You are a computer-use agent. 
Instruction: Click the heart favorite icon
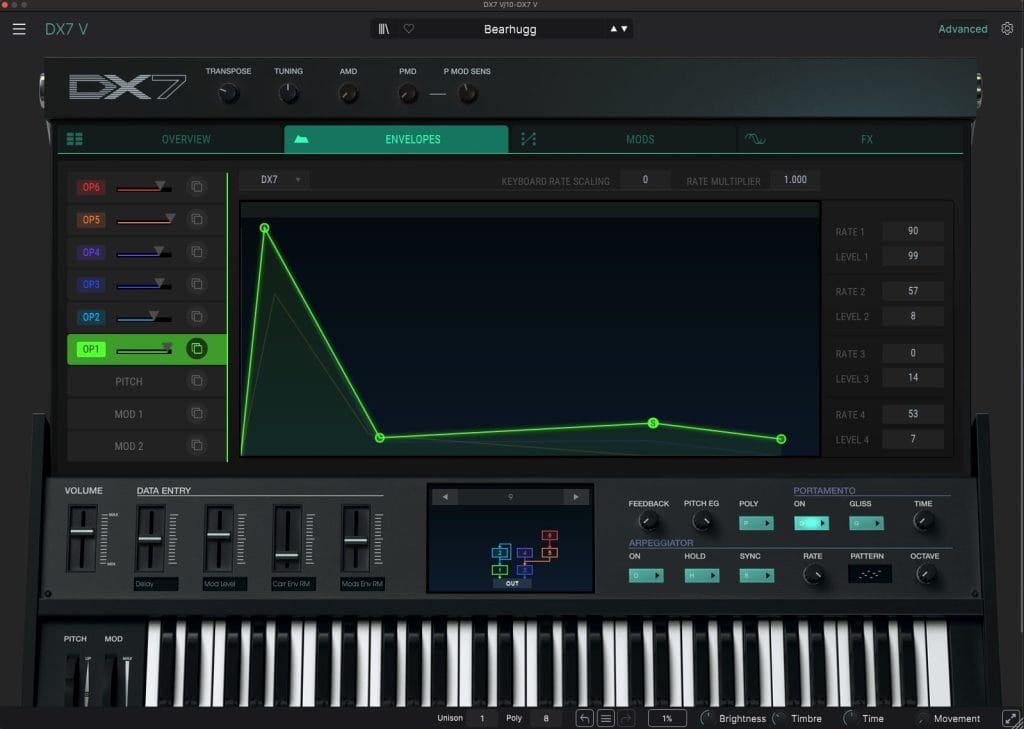(x=408, y=28)
